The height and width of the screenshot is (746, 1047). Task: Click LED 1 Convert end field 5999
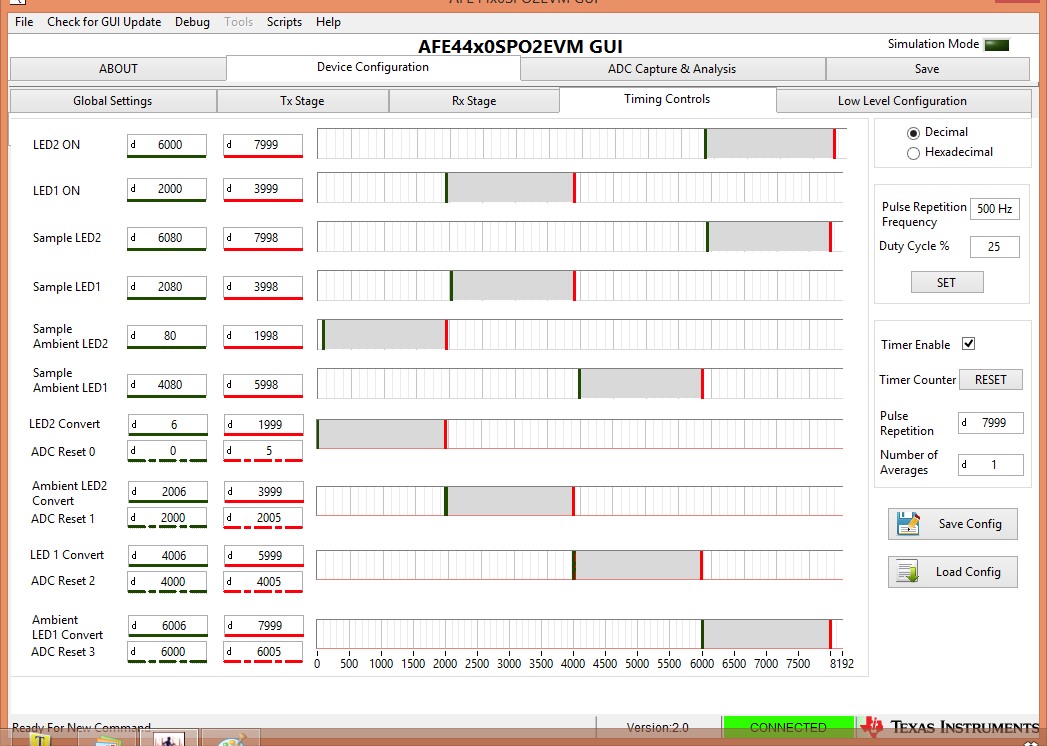[264, 556]
